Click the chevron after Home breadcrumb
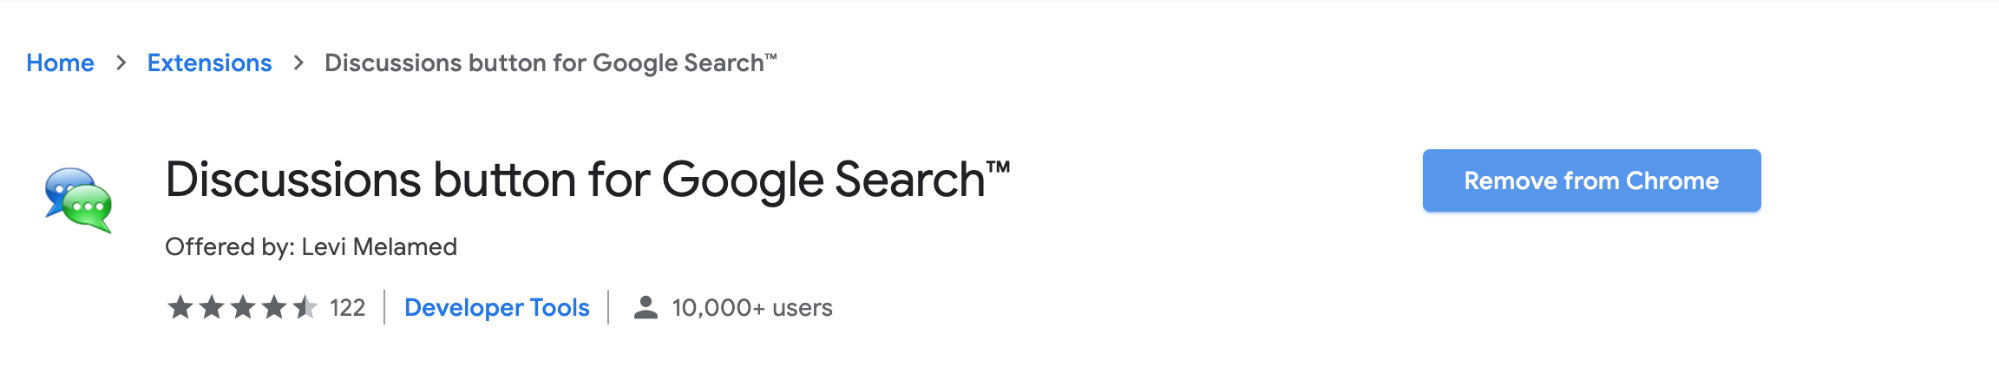This screenshot has width=1999, height=391. [121, 63]
